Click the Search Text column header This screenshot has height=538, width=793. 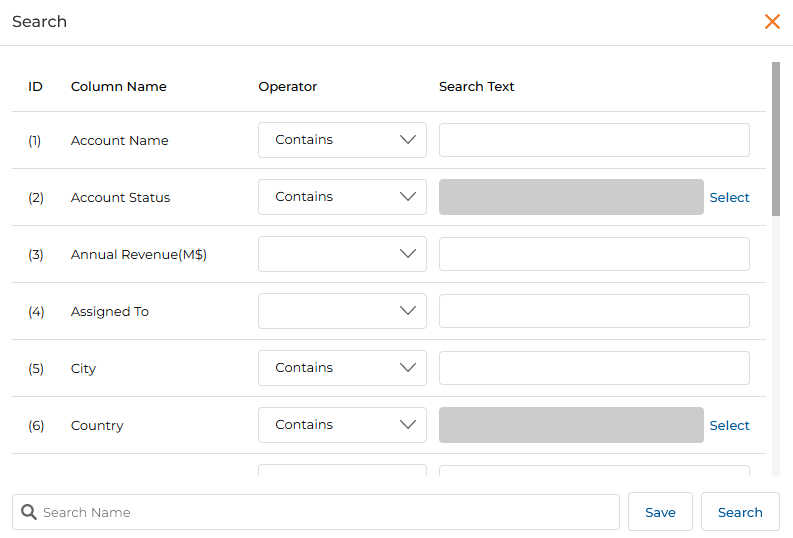pyautogui.click(x=476, y=86)
